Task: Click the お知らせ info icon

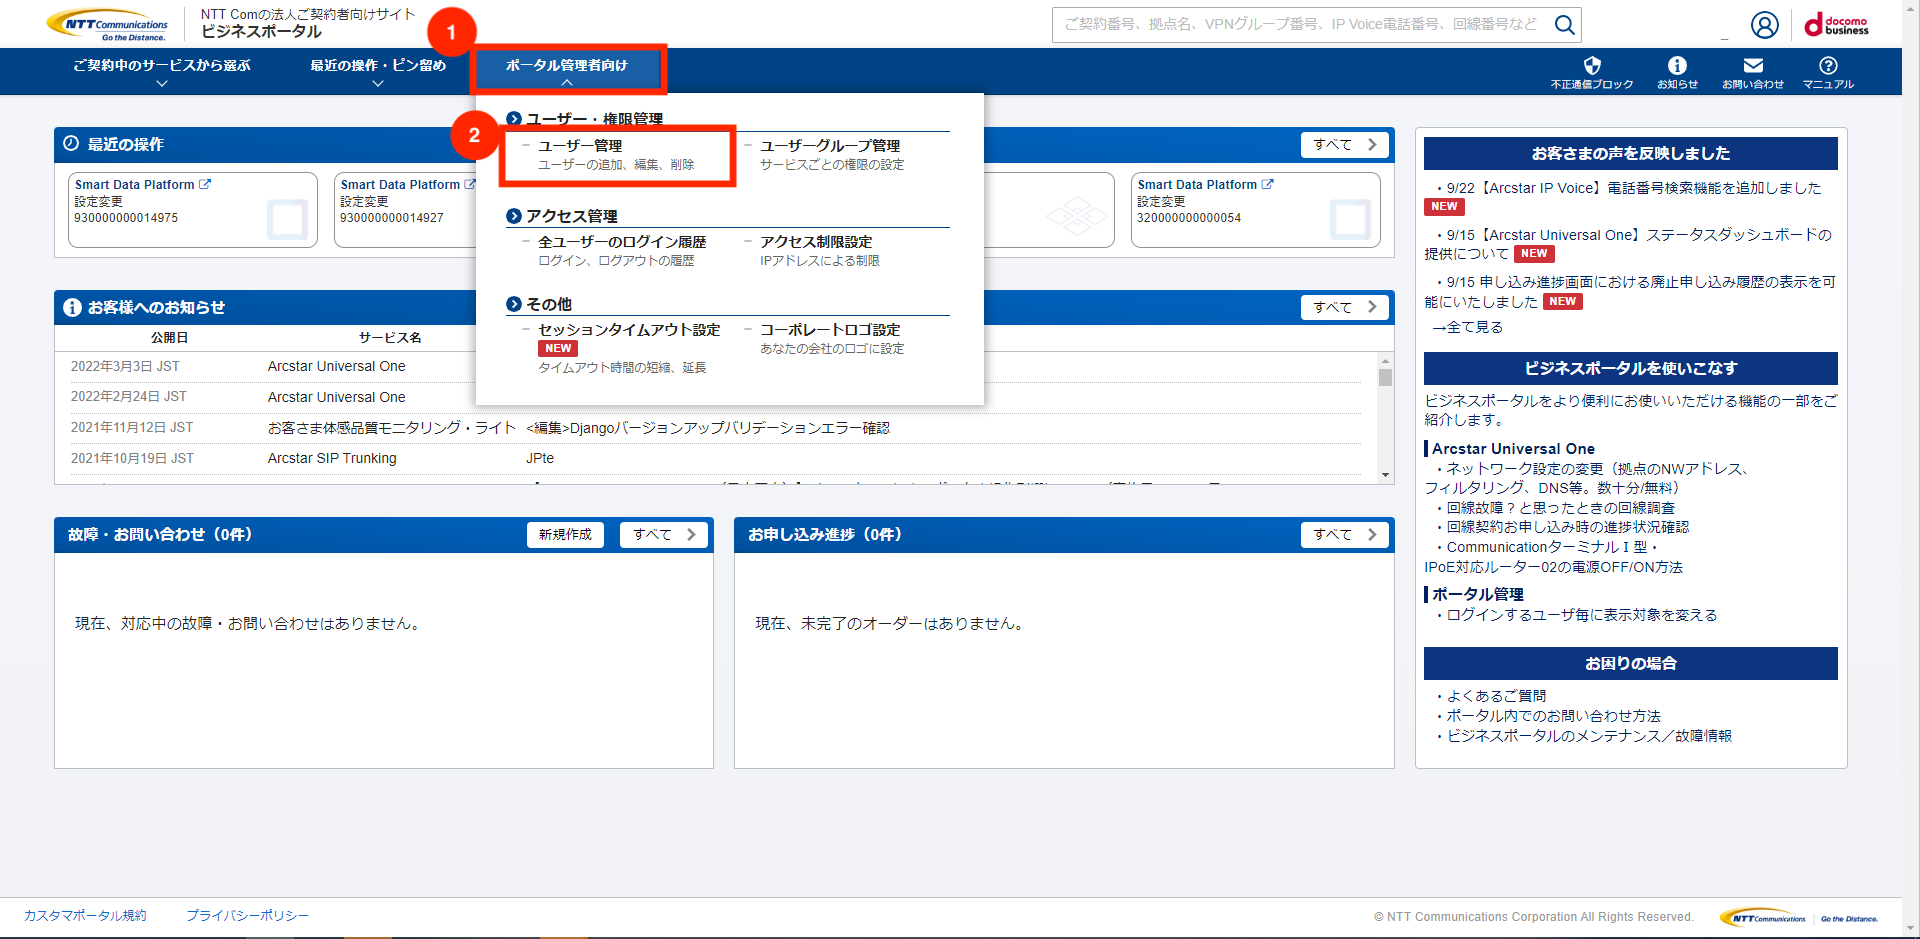Action: click(x=1677, y=71)
